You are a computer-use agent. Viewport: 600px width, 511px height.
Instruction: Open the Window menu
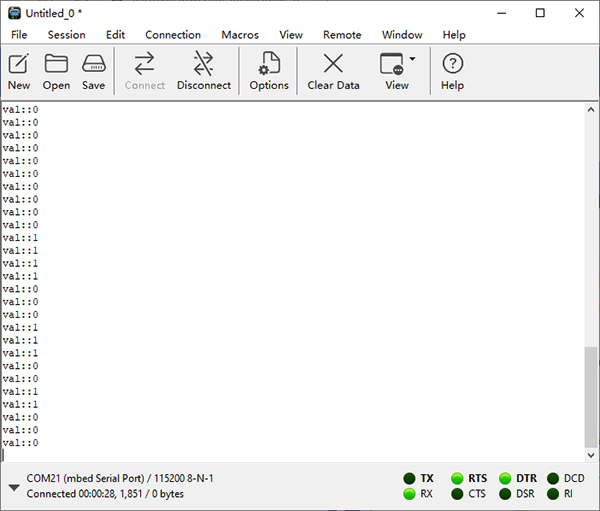click(402, 35)
